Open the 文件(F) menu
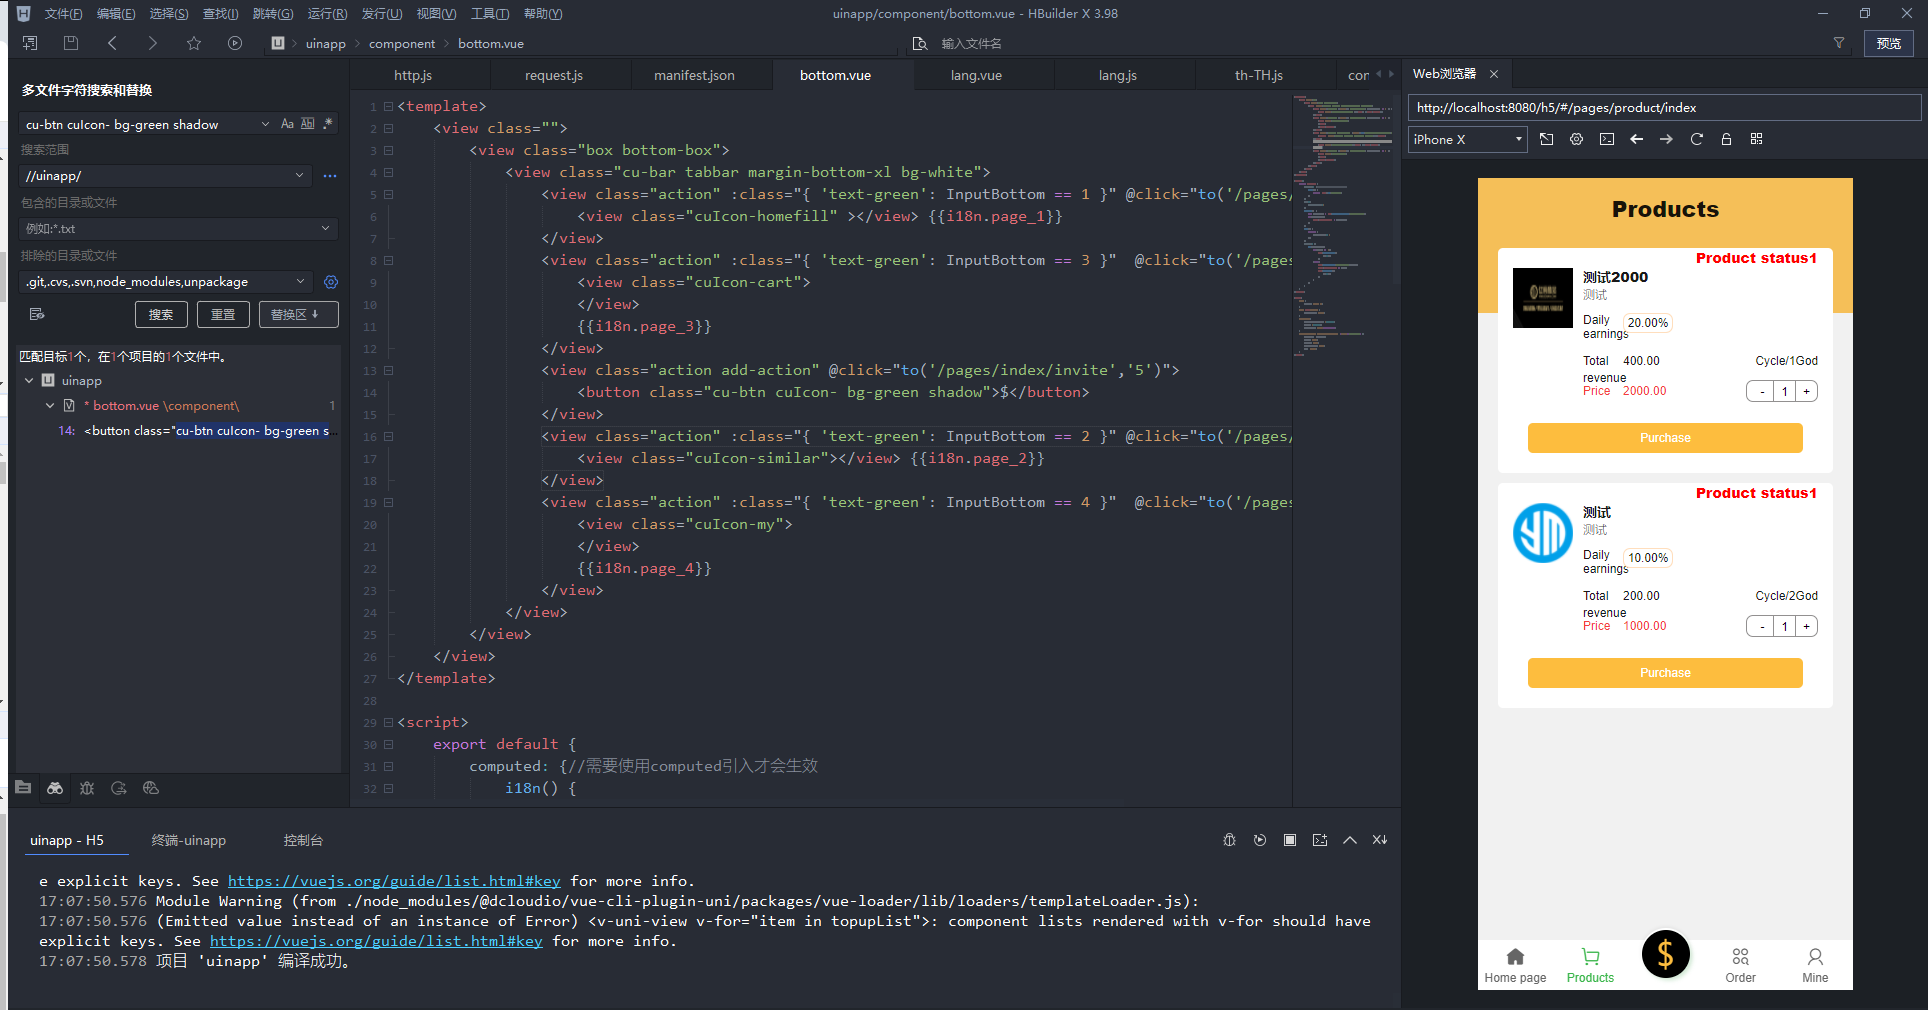Screen dimensions: 1928x1010 pos(63,14)
